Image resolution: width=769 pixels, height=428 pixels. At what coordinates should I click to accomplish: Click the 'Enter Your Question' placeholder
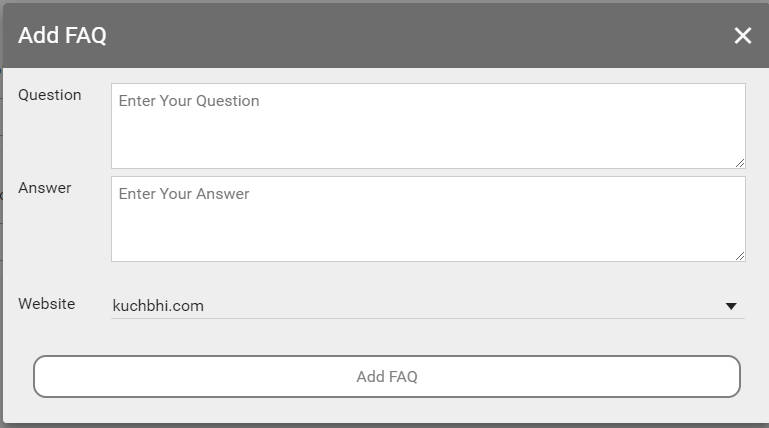pyautogui.click(x=189, y=101)
